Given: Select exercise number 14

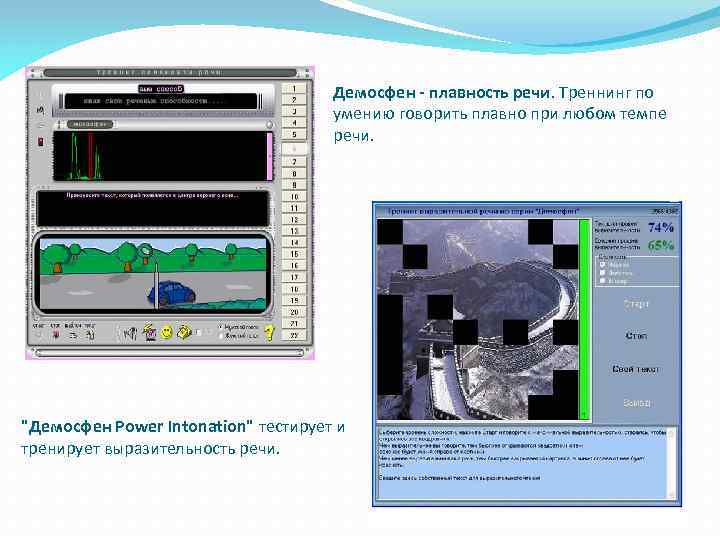Looking at the screenshot, I should 294,242.
